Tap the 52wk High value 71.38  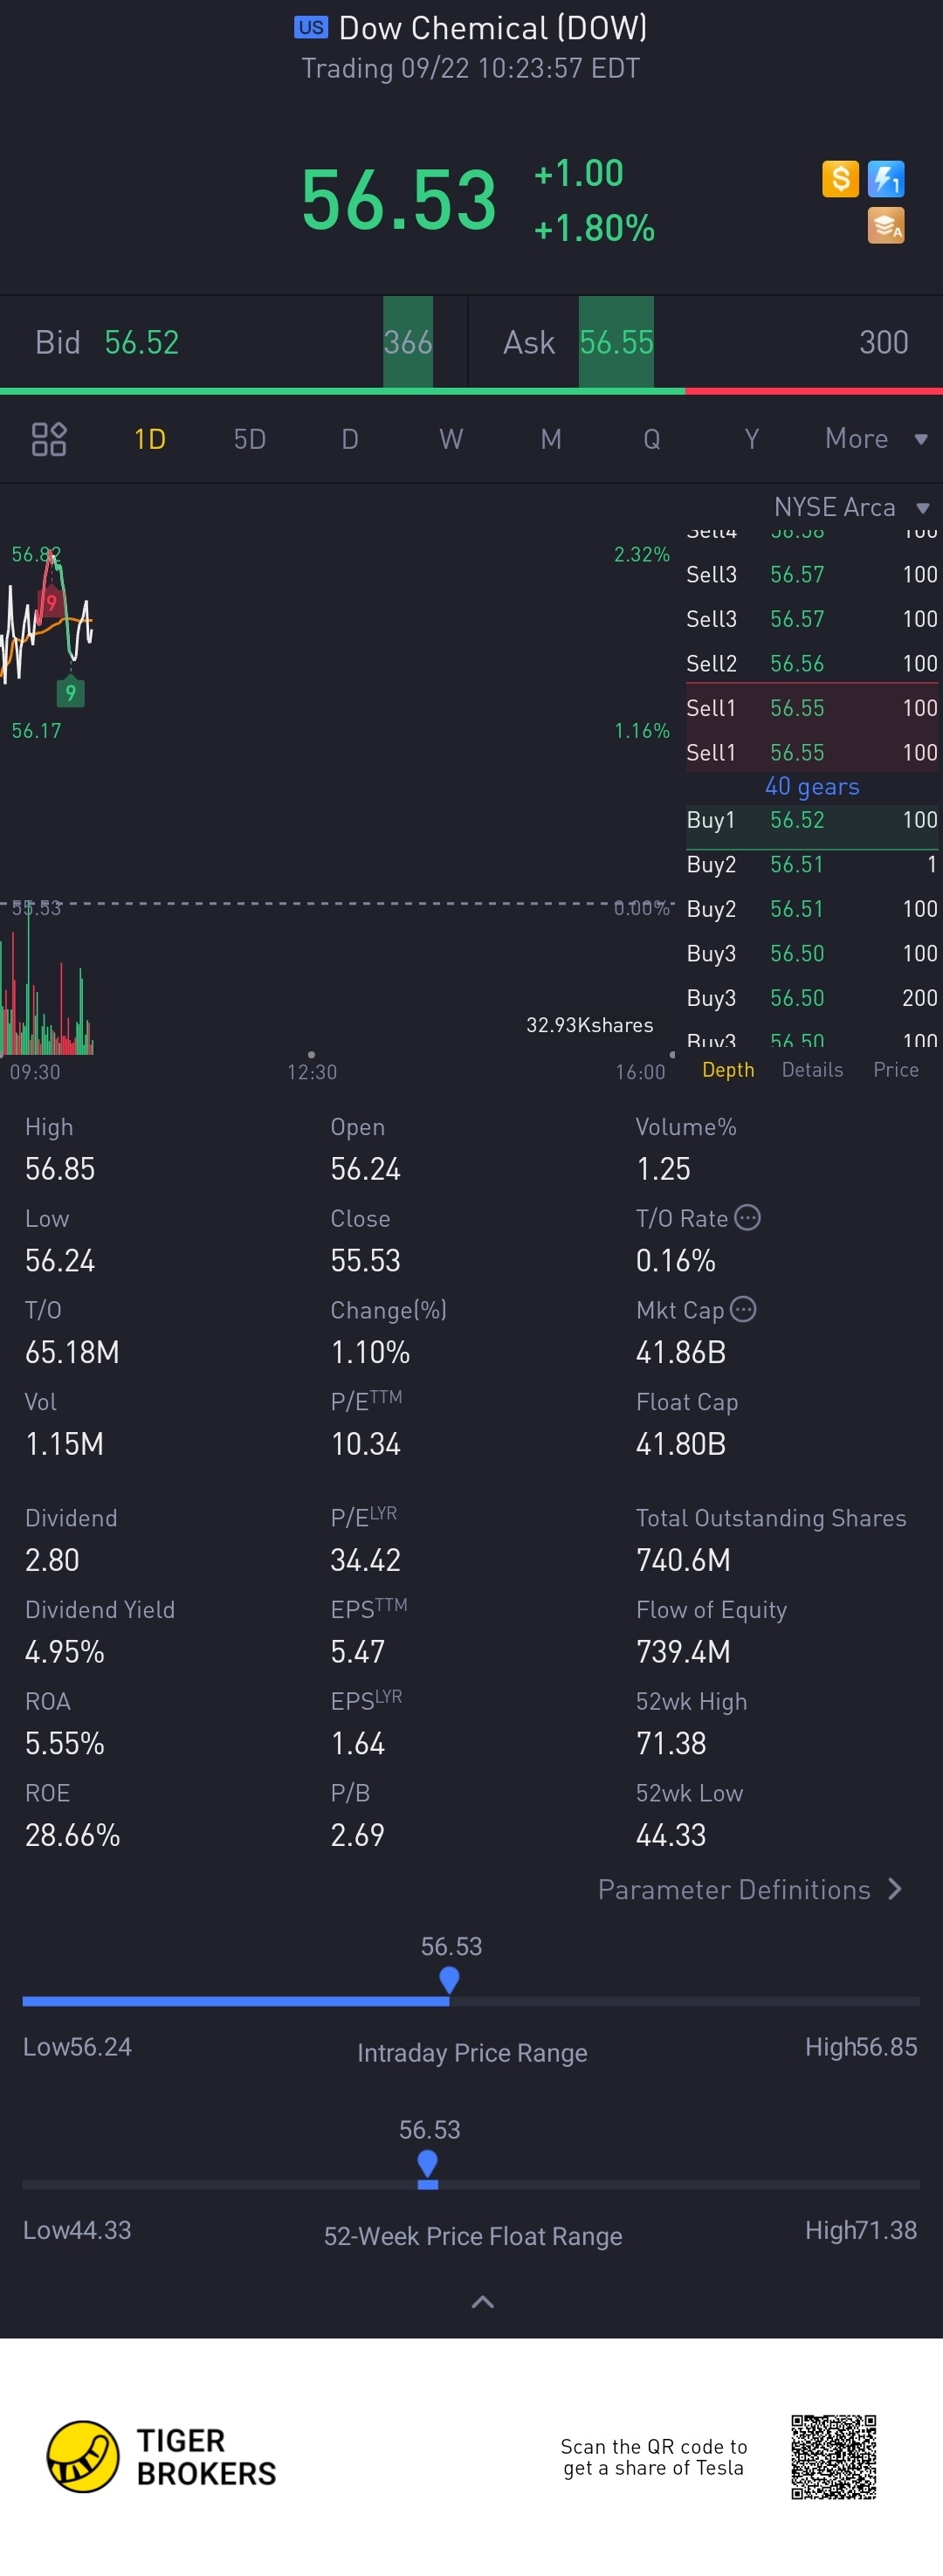pyautogui.click(x=671, y=1743)
